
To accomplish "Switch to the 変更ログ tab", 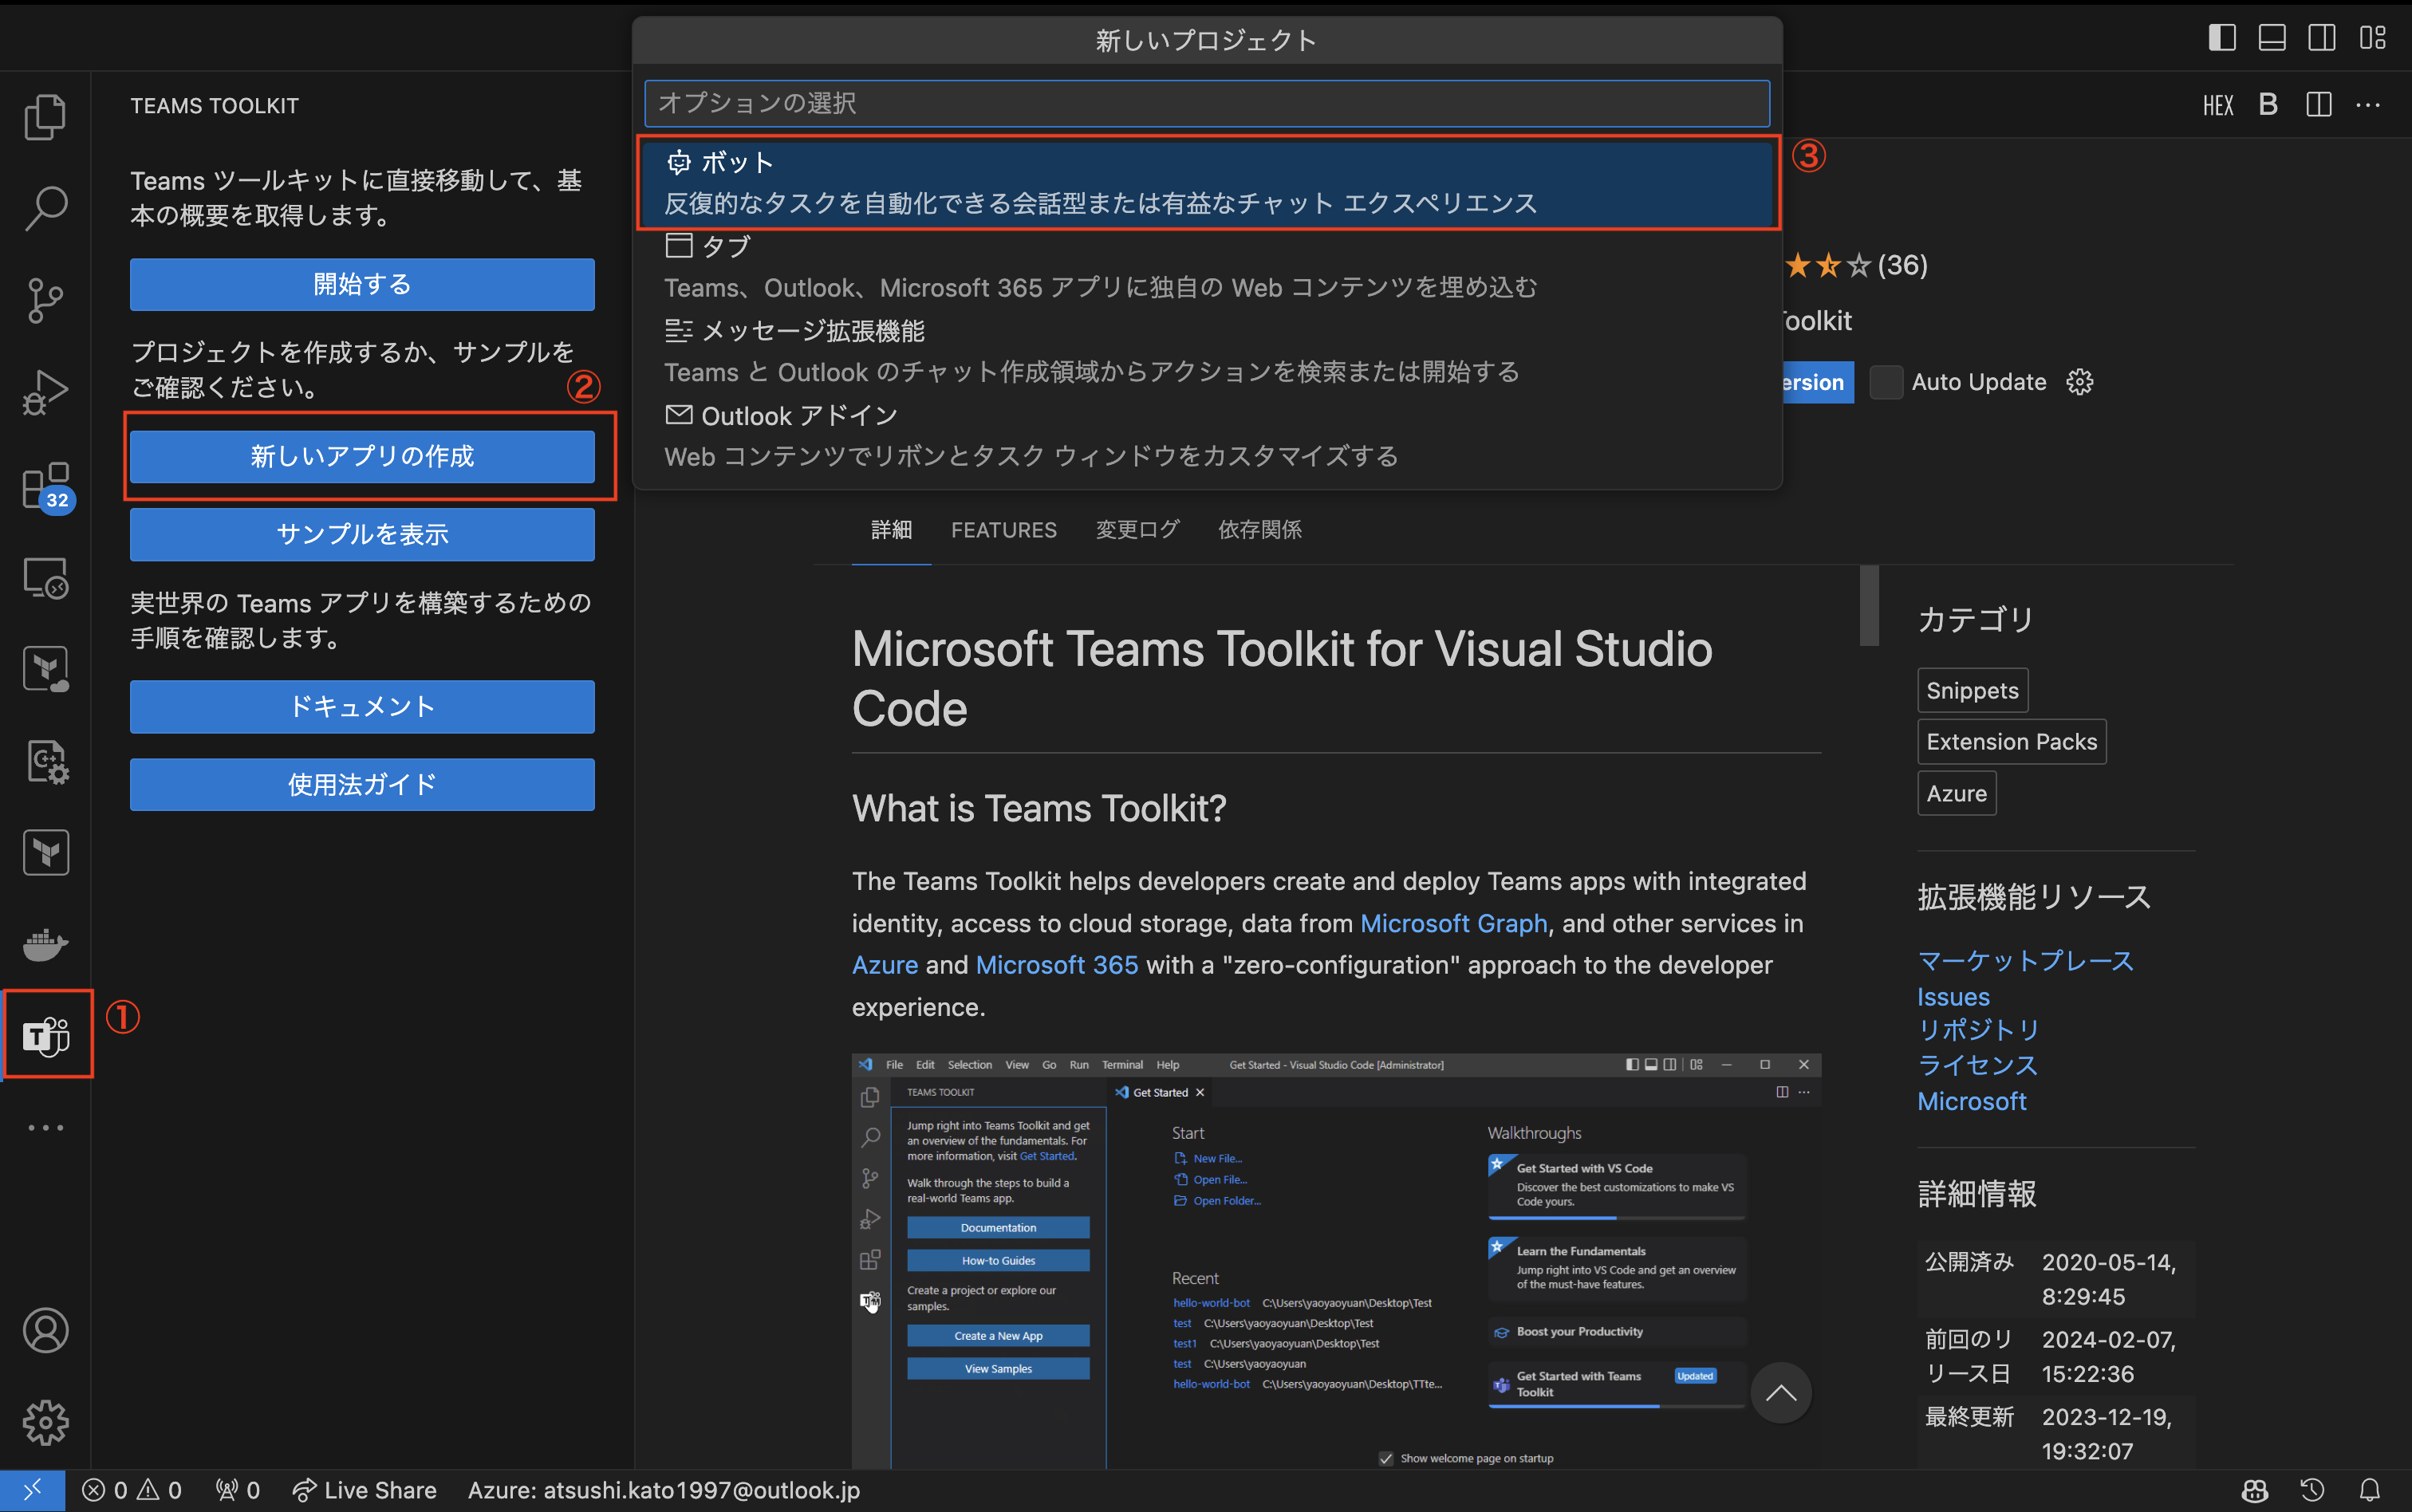I will pyautogui.click(x=1138, y=530).
